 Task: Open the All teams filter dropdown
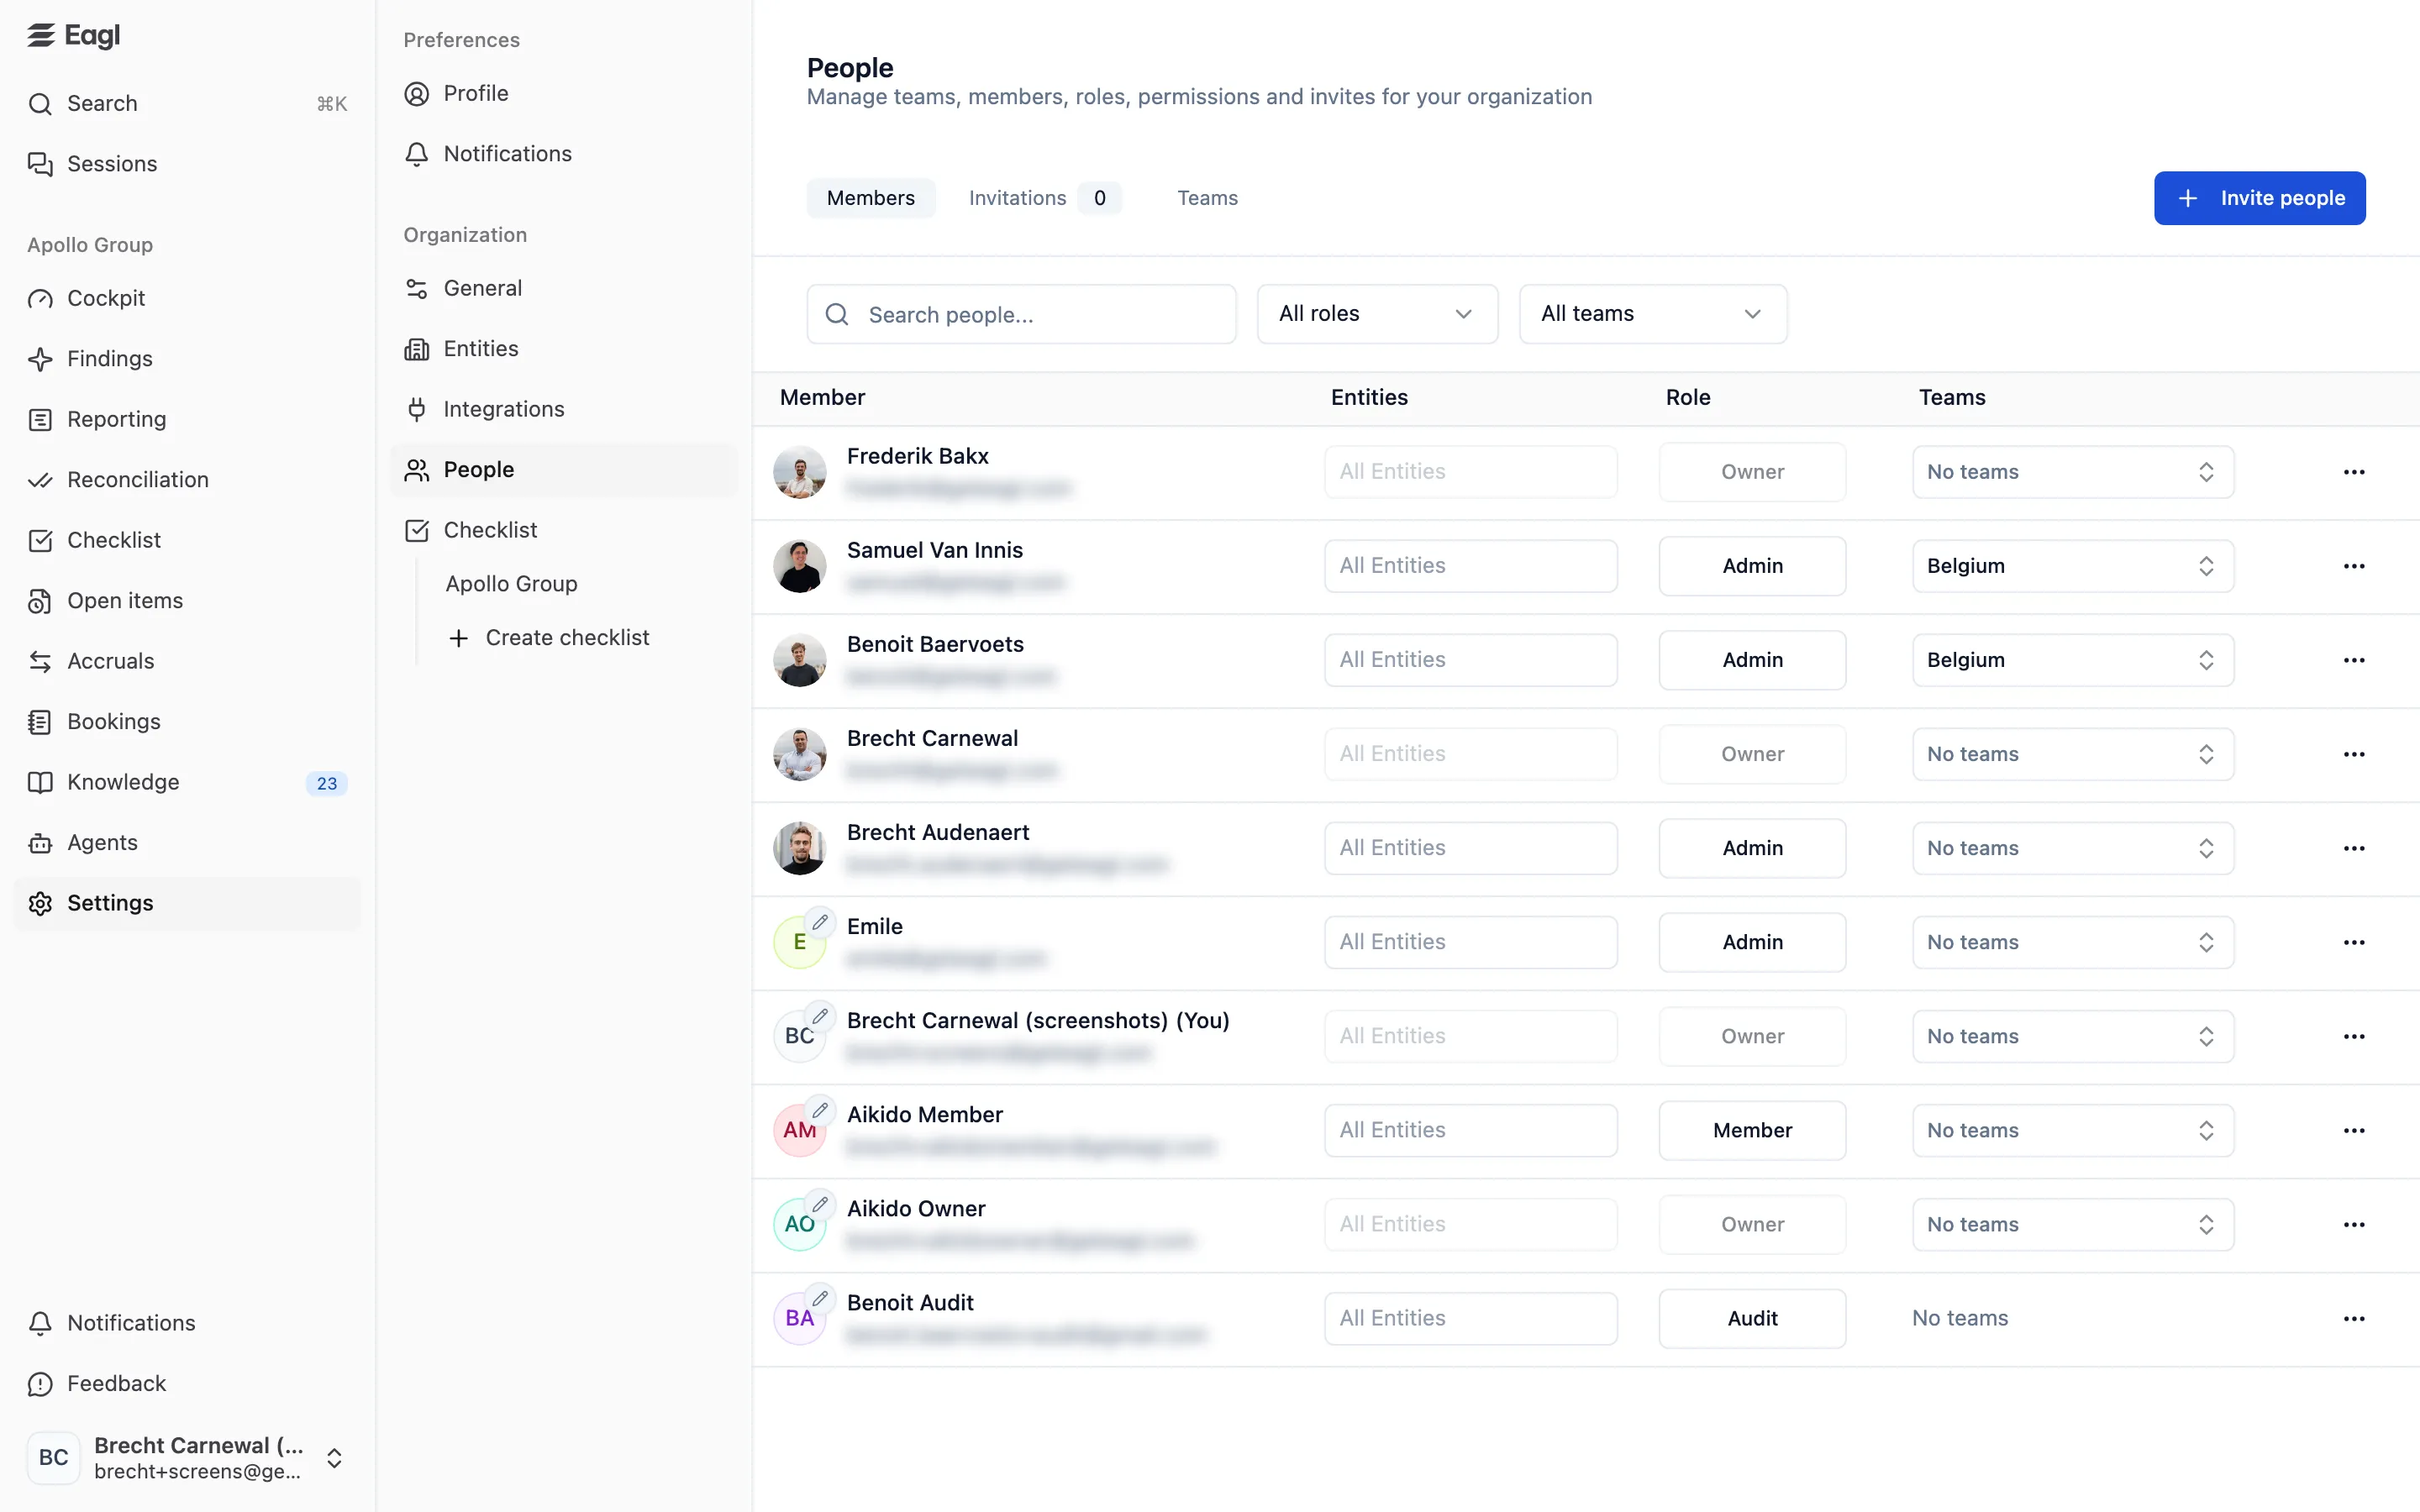(x=1652, y=314)
